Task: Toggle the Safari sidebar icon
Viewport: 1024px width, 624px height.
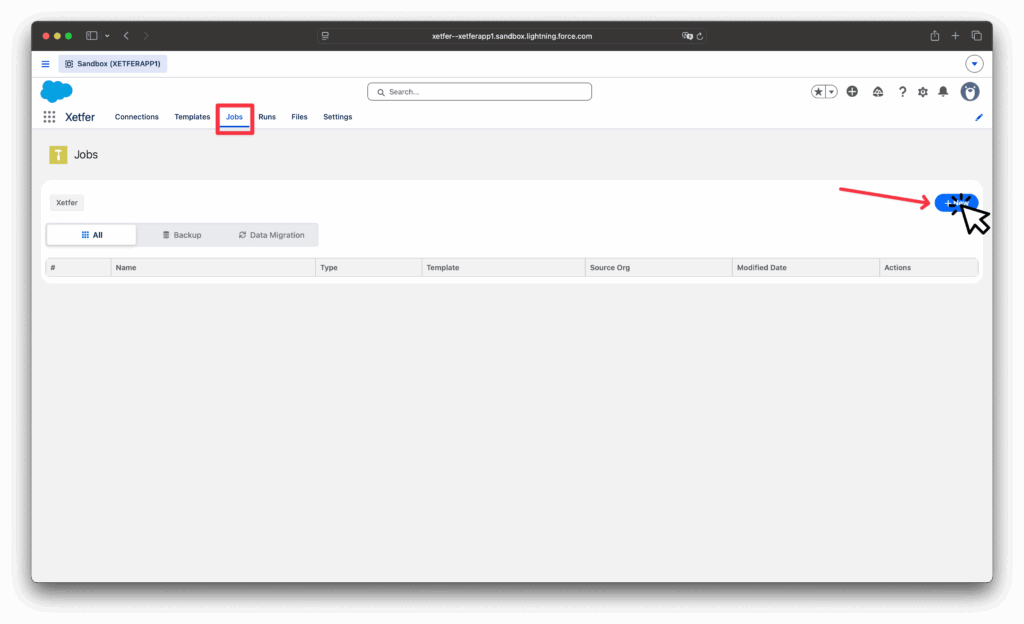Action: 92,36
